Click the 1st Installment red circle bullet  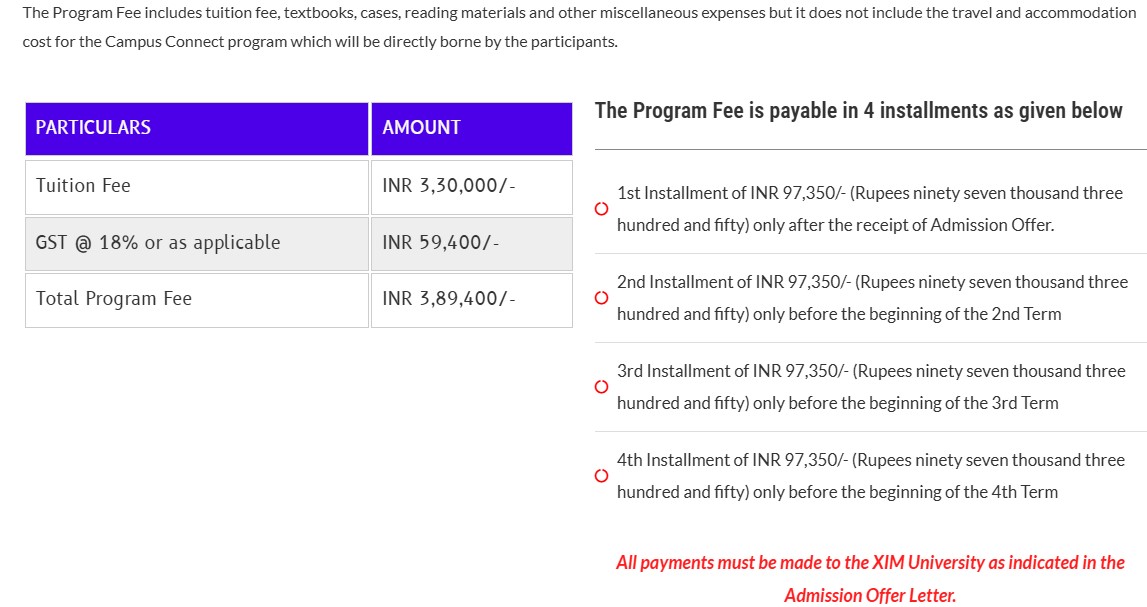click(x=601, y=209)
